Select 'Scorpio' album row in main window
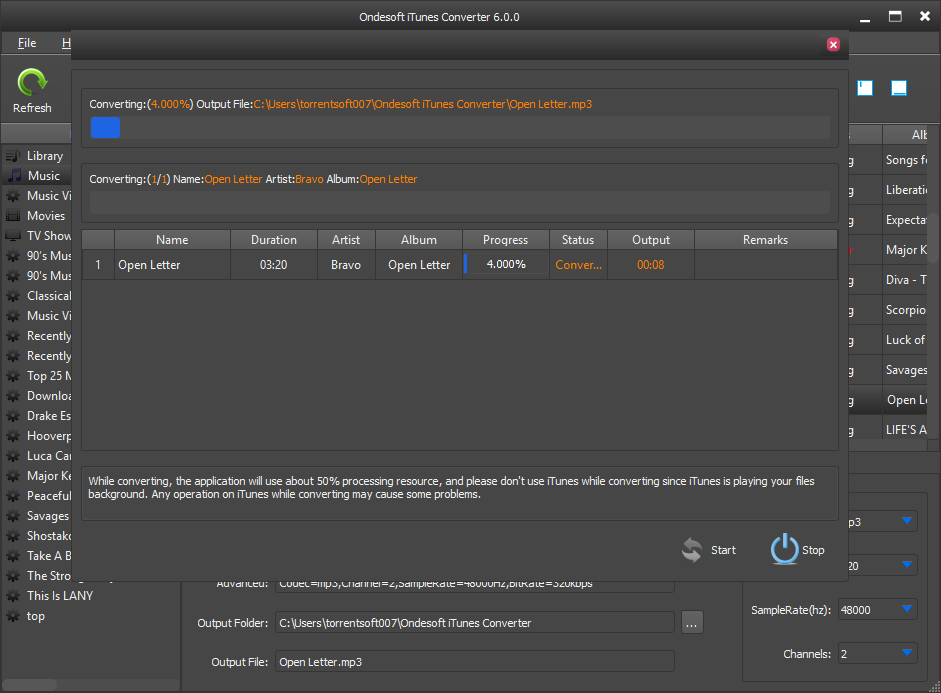The height and width of the screenshot is (693, 941). coord(905,310)
